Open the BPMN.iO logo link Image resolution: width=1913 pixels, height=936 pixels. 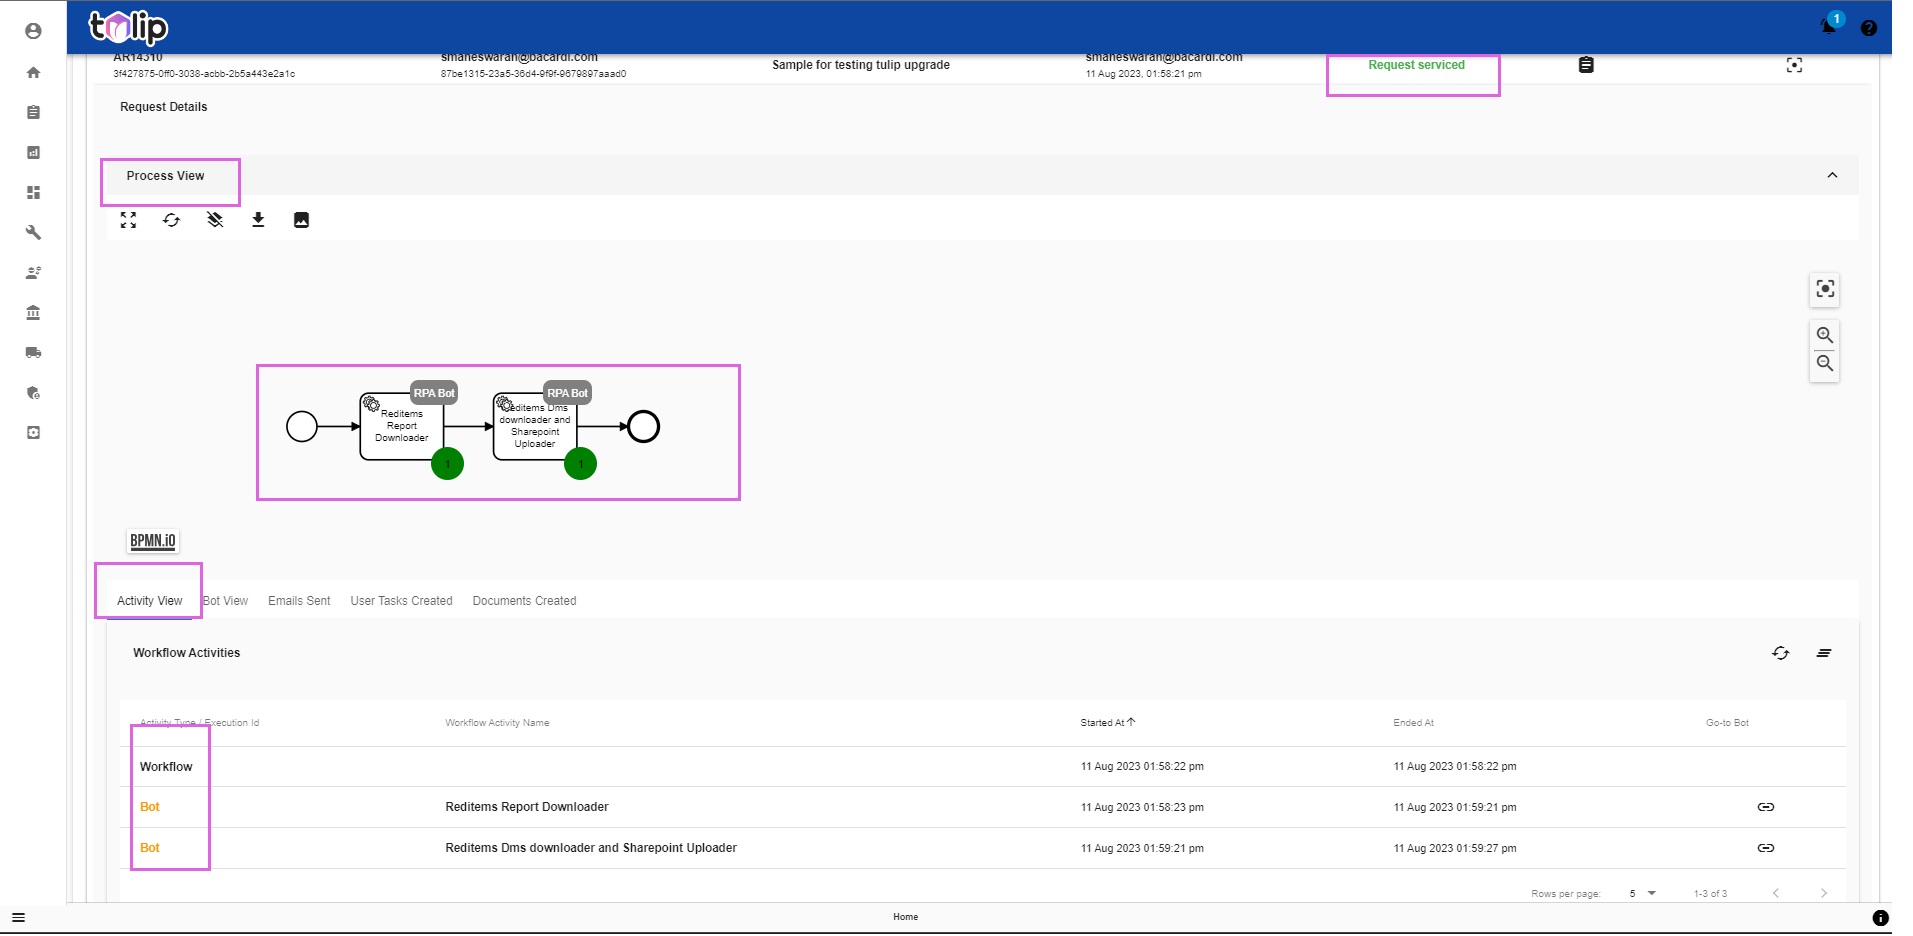tap(153, 541)
